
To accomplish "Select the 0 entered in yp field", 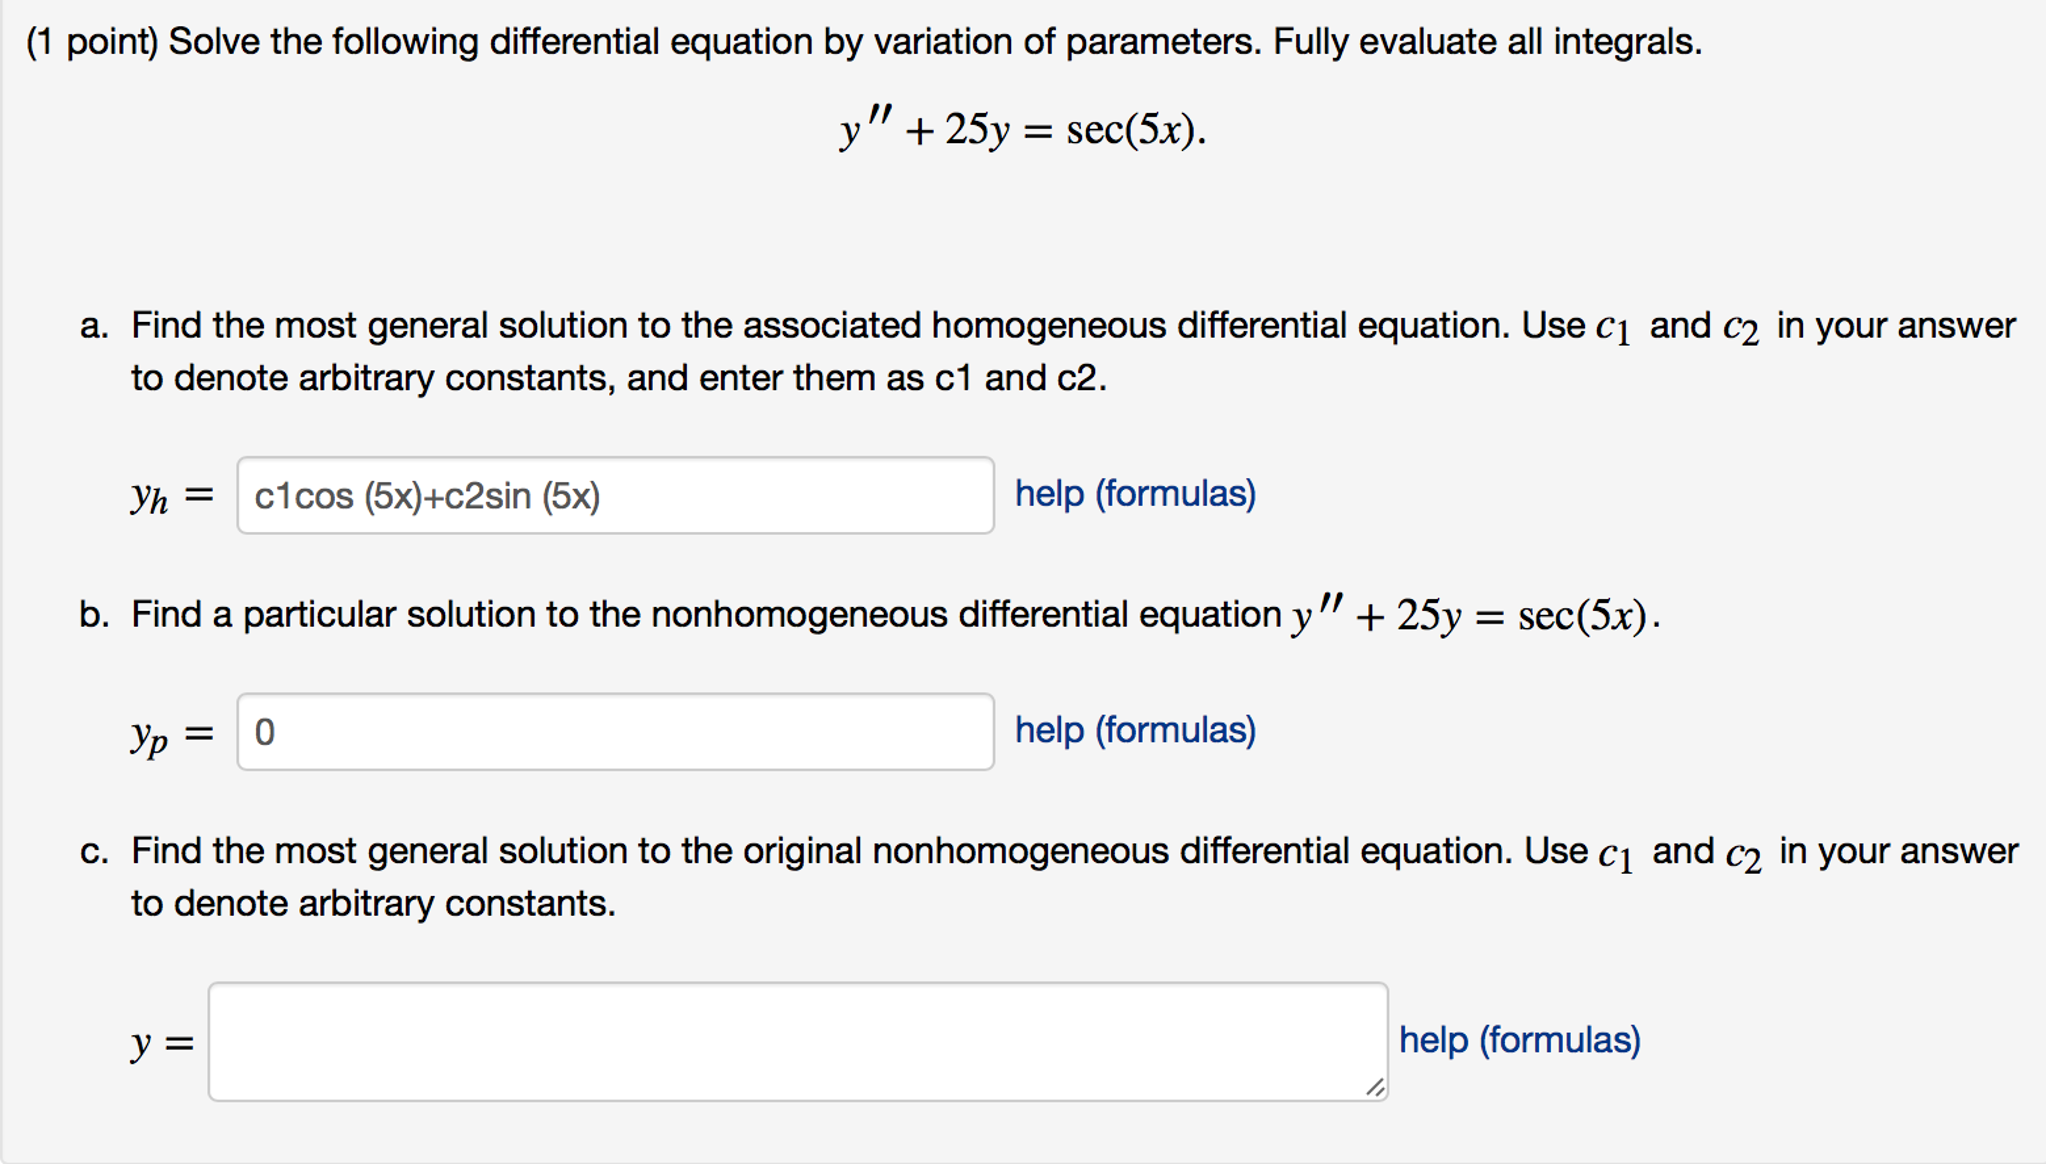I will tap(263, 731).
